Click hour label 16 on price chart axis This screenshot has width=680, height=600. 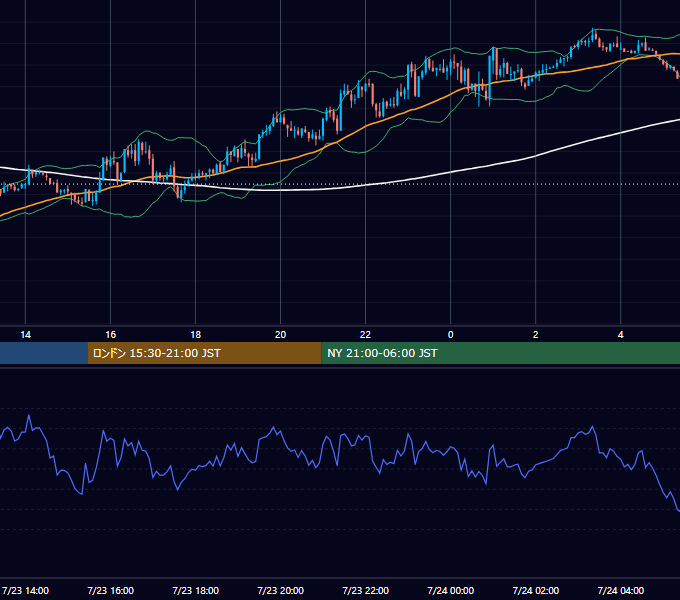pos(111,335)
